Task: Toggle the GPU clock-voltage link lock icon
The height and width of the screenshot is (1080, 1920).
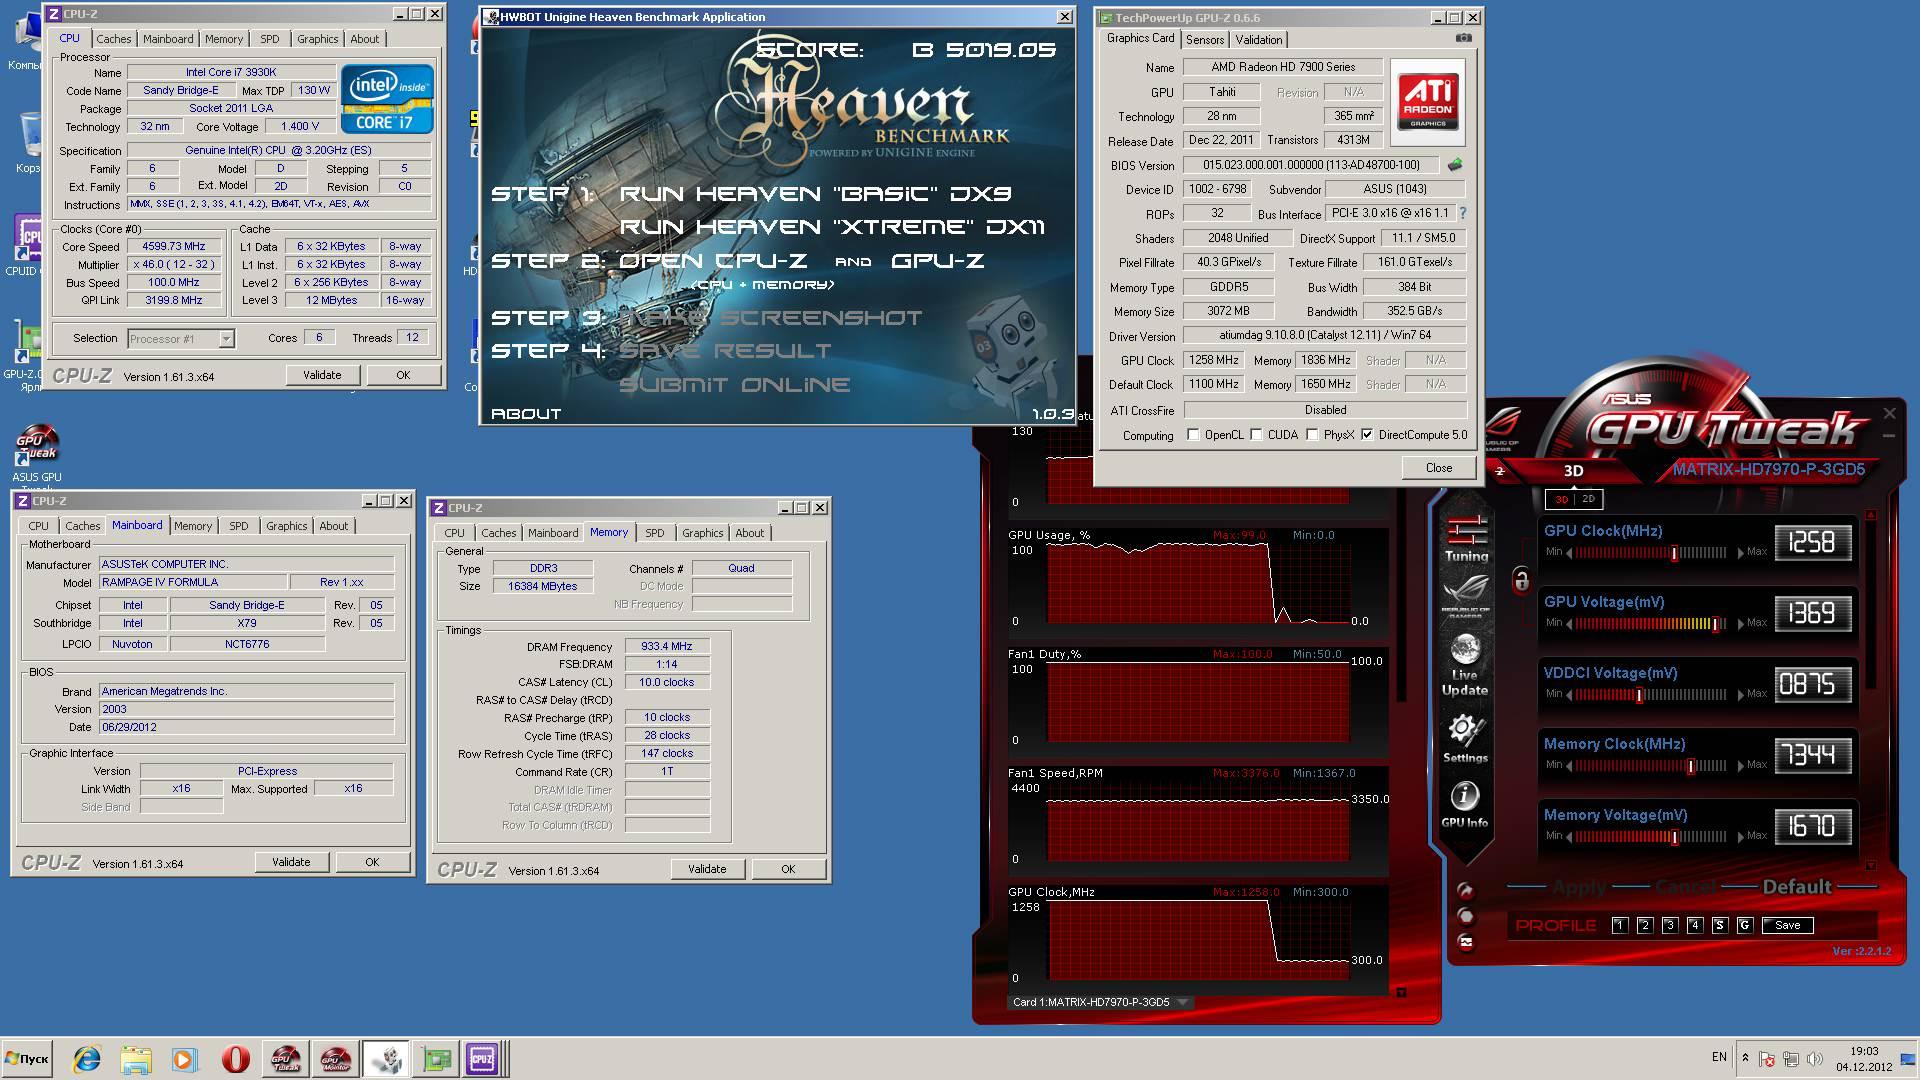Action: (1521, 580)
